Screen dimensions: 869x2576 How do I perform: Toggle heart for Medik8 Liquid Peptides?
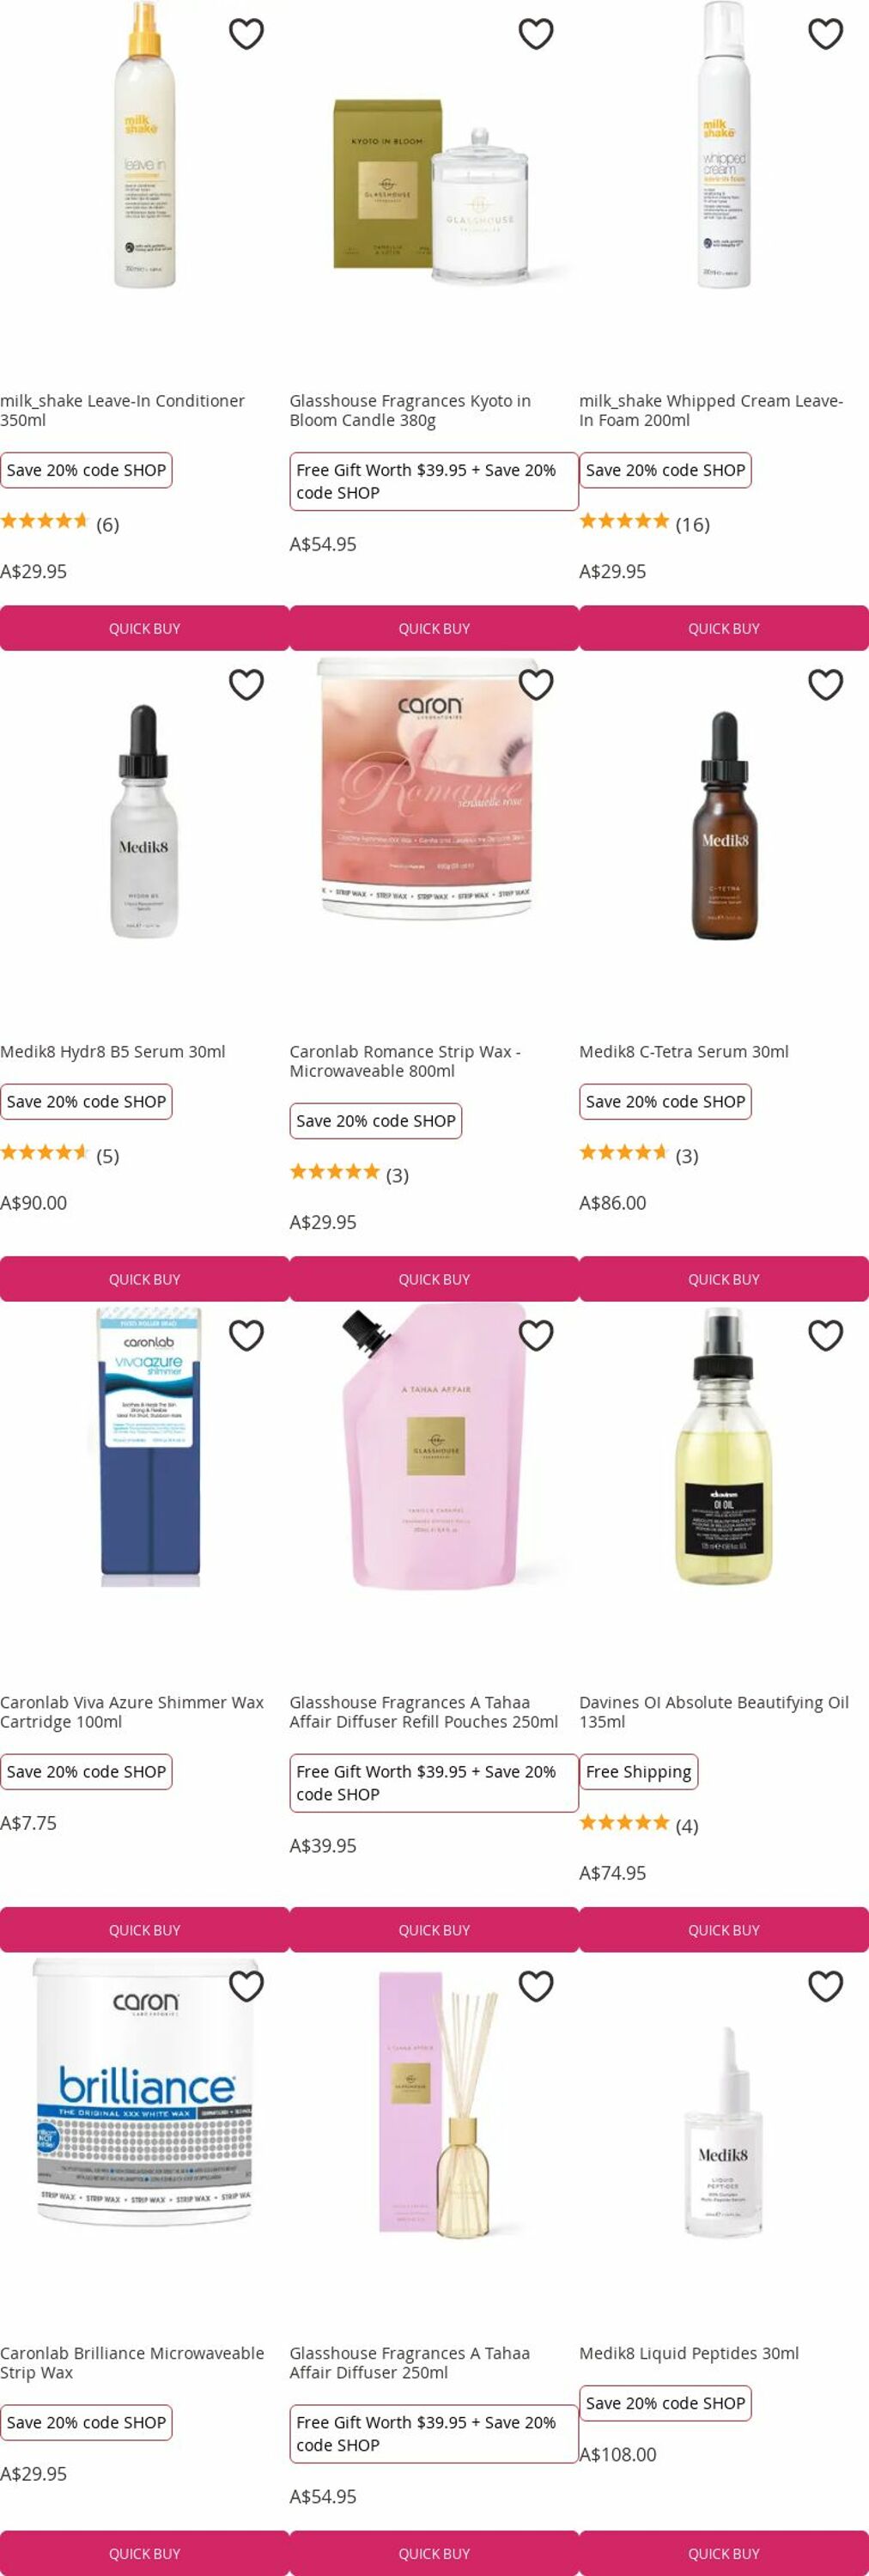tap(825, 1987)
